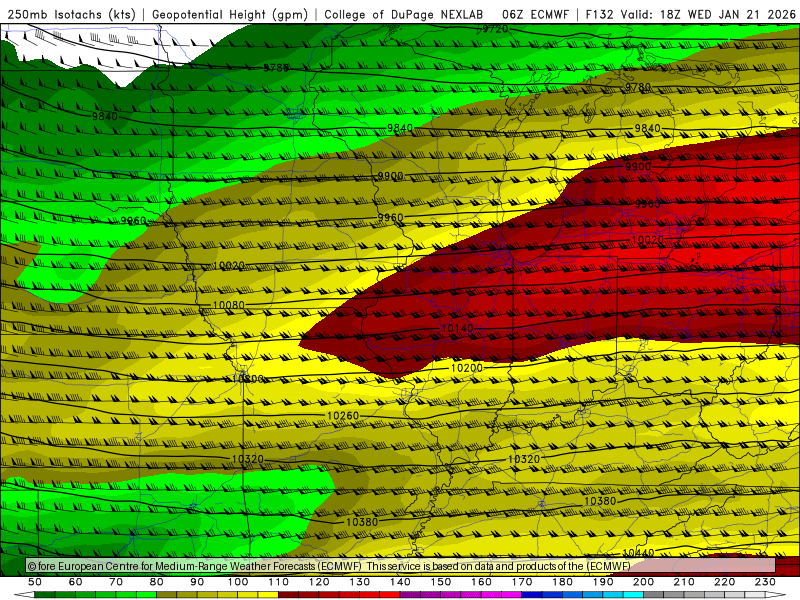Screen dimensions: 800x600
Task: Click the 180 kt label on color scale
Action: (562, 582)
